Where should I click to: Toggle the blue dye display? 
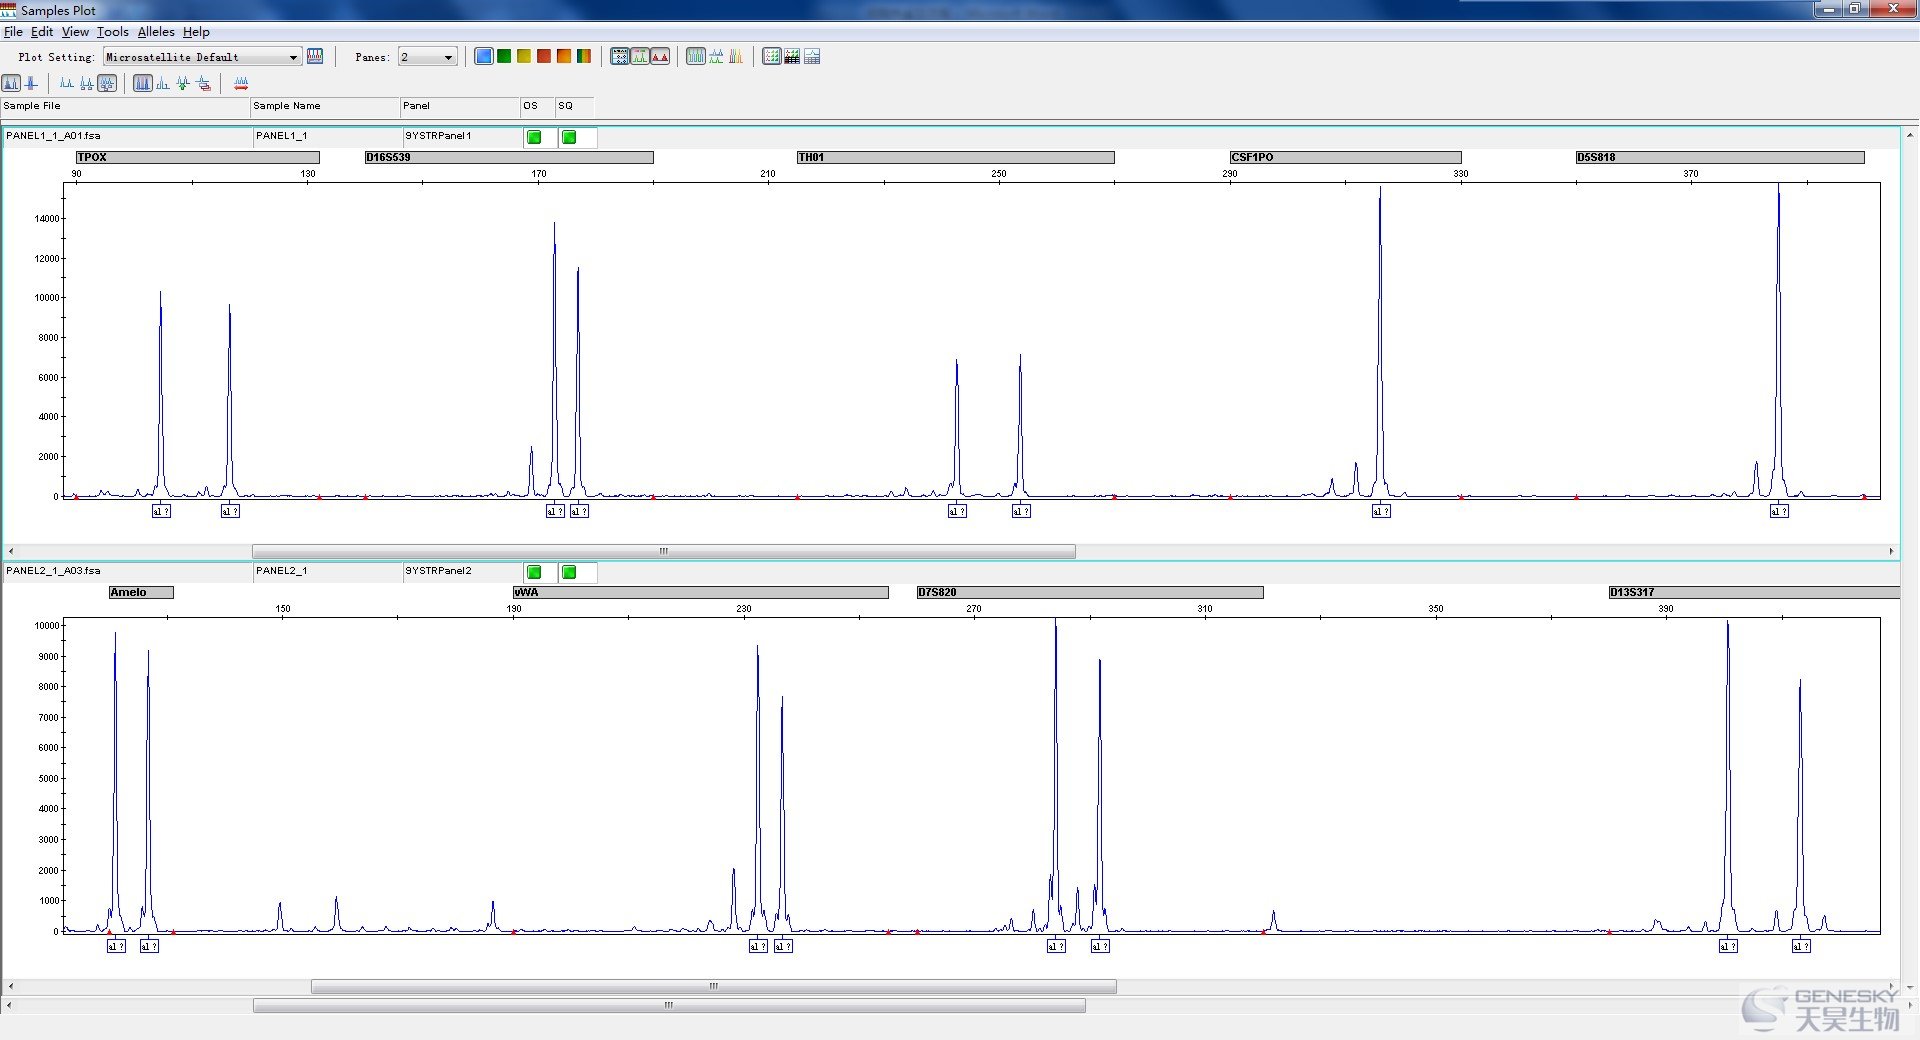click(484, 57)
